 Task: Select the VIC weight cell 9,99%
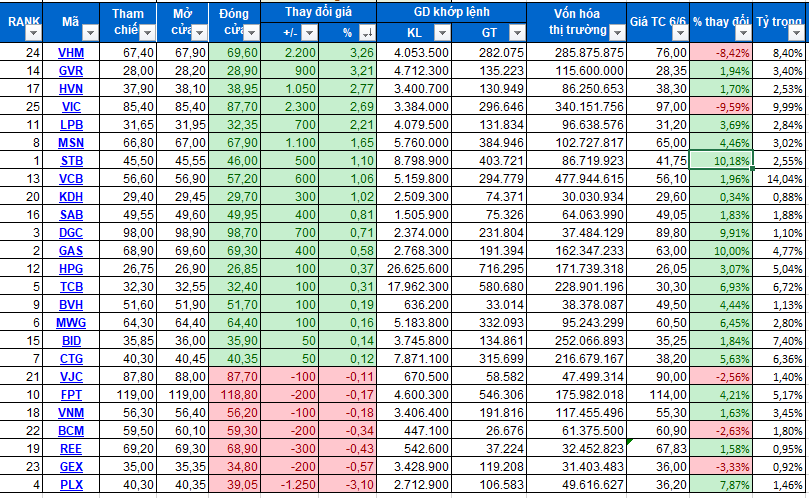pos(781,107)
